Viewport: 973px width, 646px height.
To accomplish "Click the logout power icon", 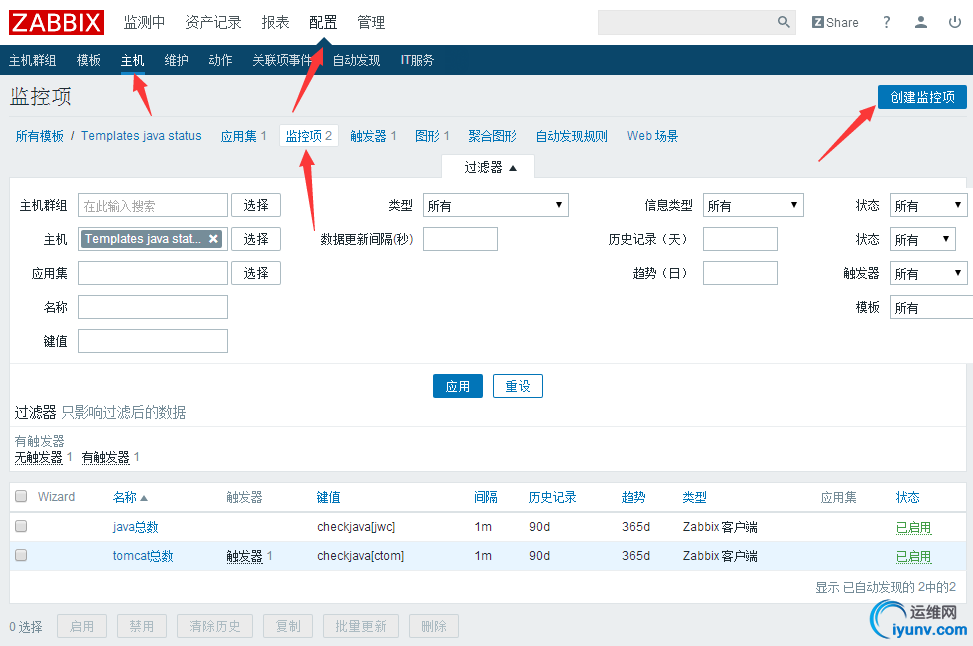I will (955, 22).
